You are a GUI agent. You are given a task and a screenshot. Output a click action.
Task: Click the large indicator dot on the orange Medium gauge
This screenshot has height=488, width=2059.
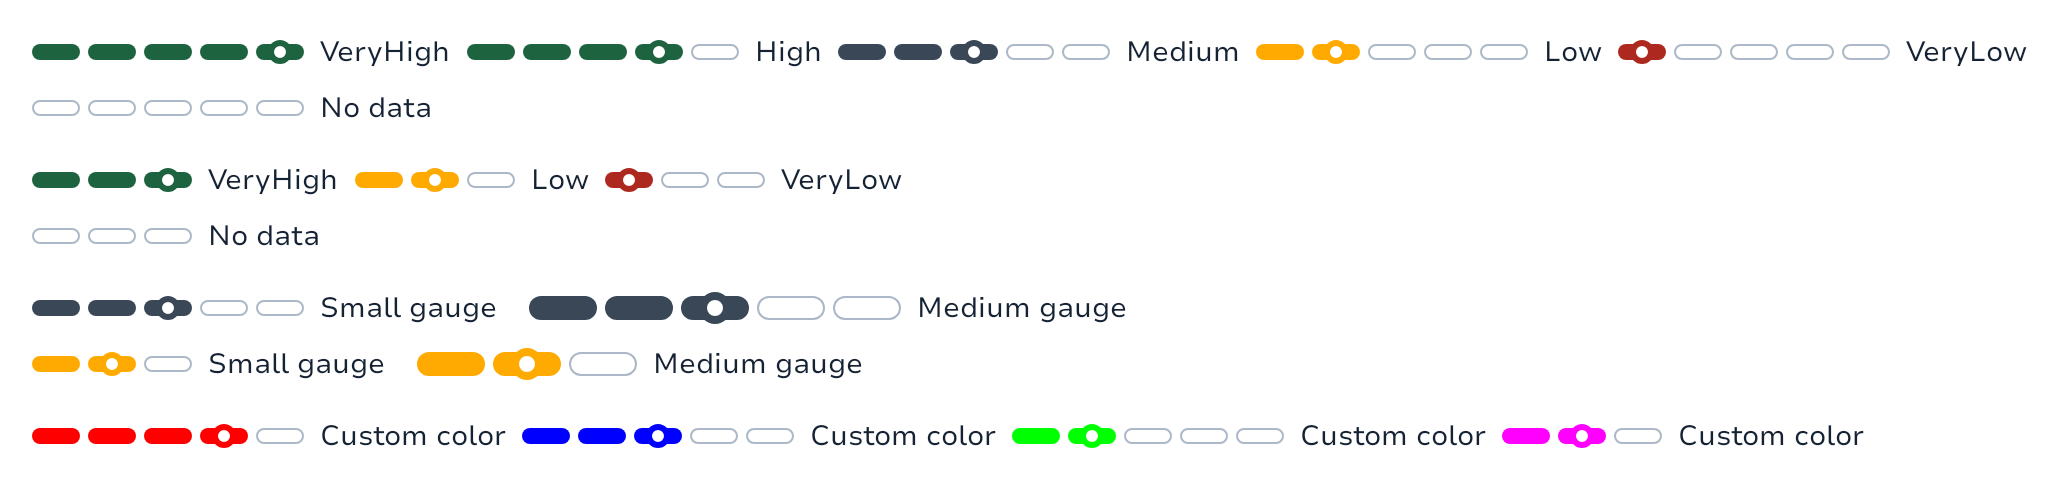point(527,364)
